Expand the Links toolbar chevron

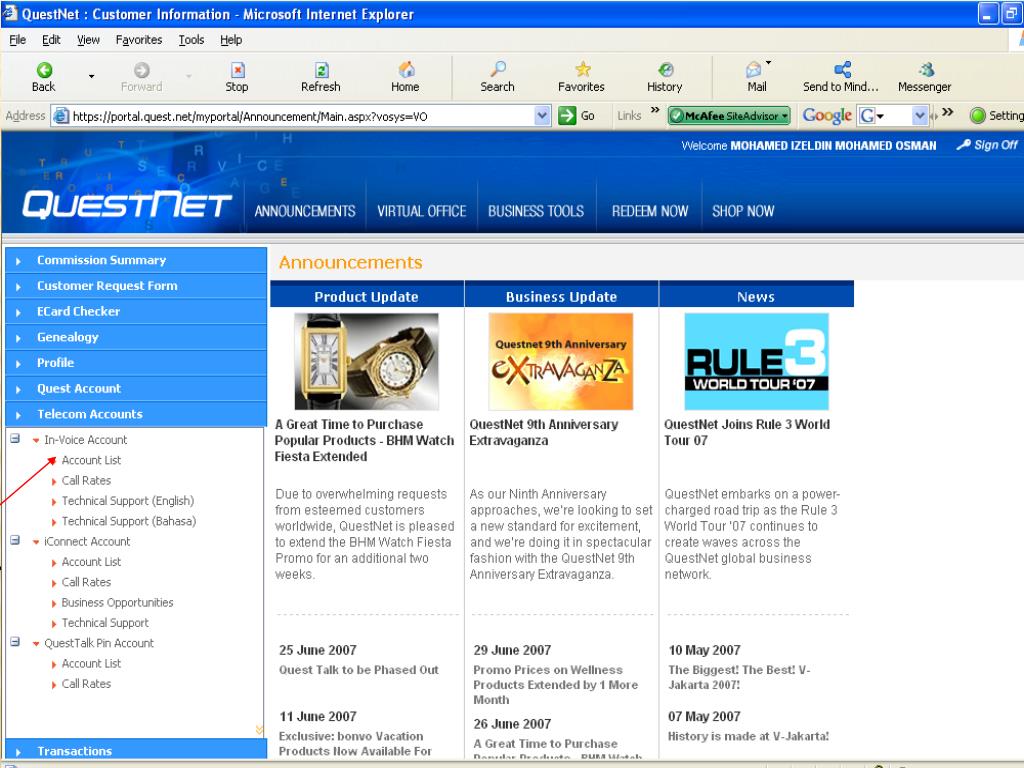(654, 110)
